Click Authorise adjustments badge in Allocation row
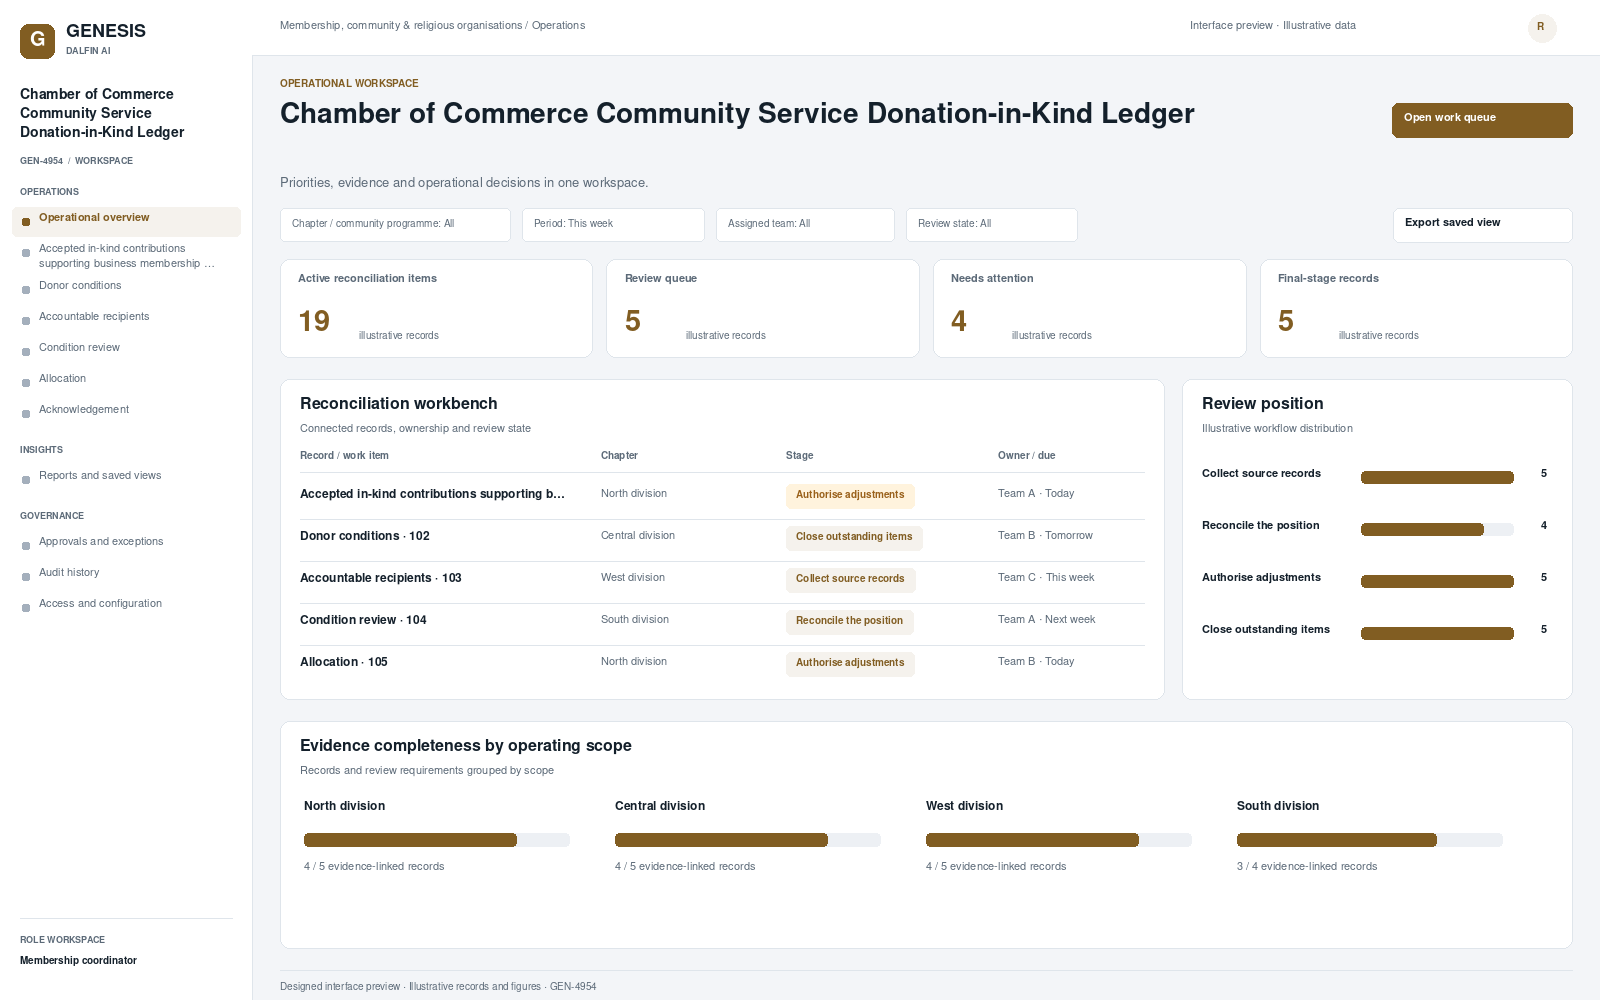The width and height of the screenshot is (1600, 1000). click(850, 663)
